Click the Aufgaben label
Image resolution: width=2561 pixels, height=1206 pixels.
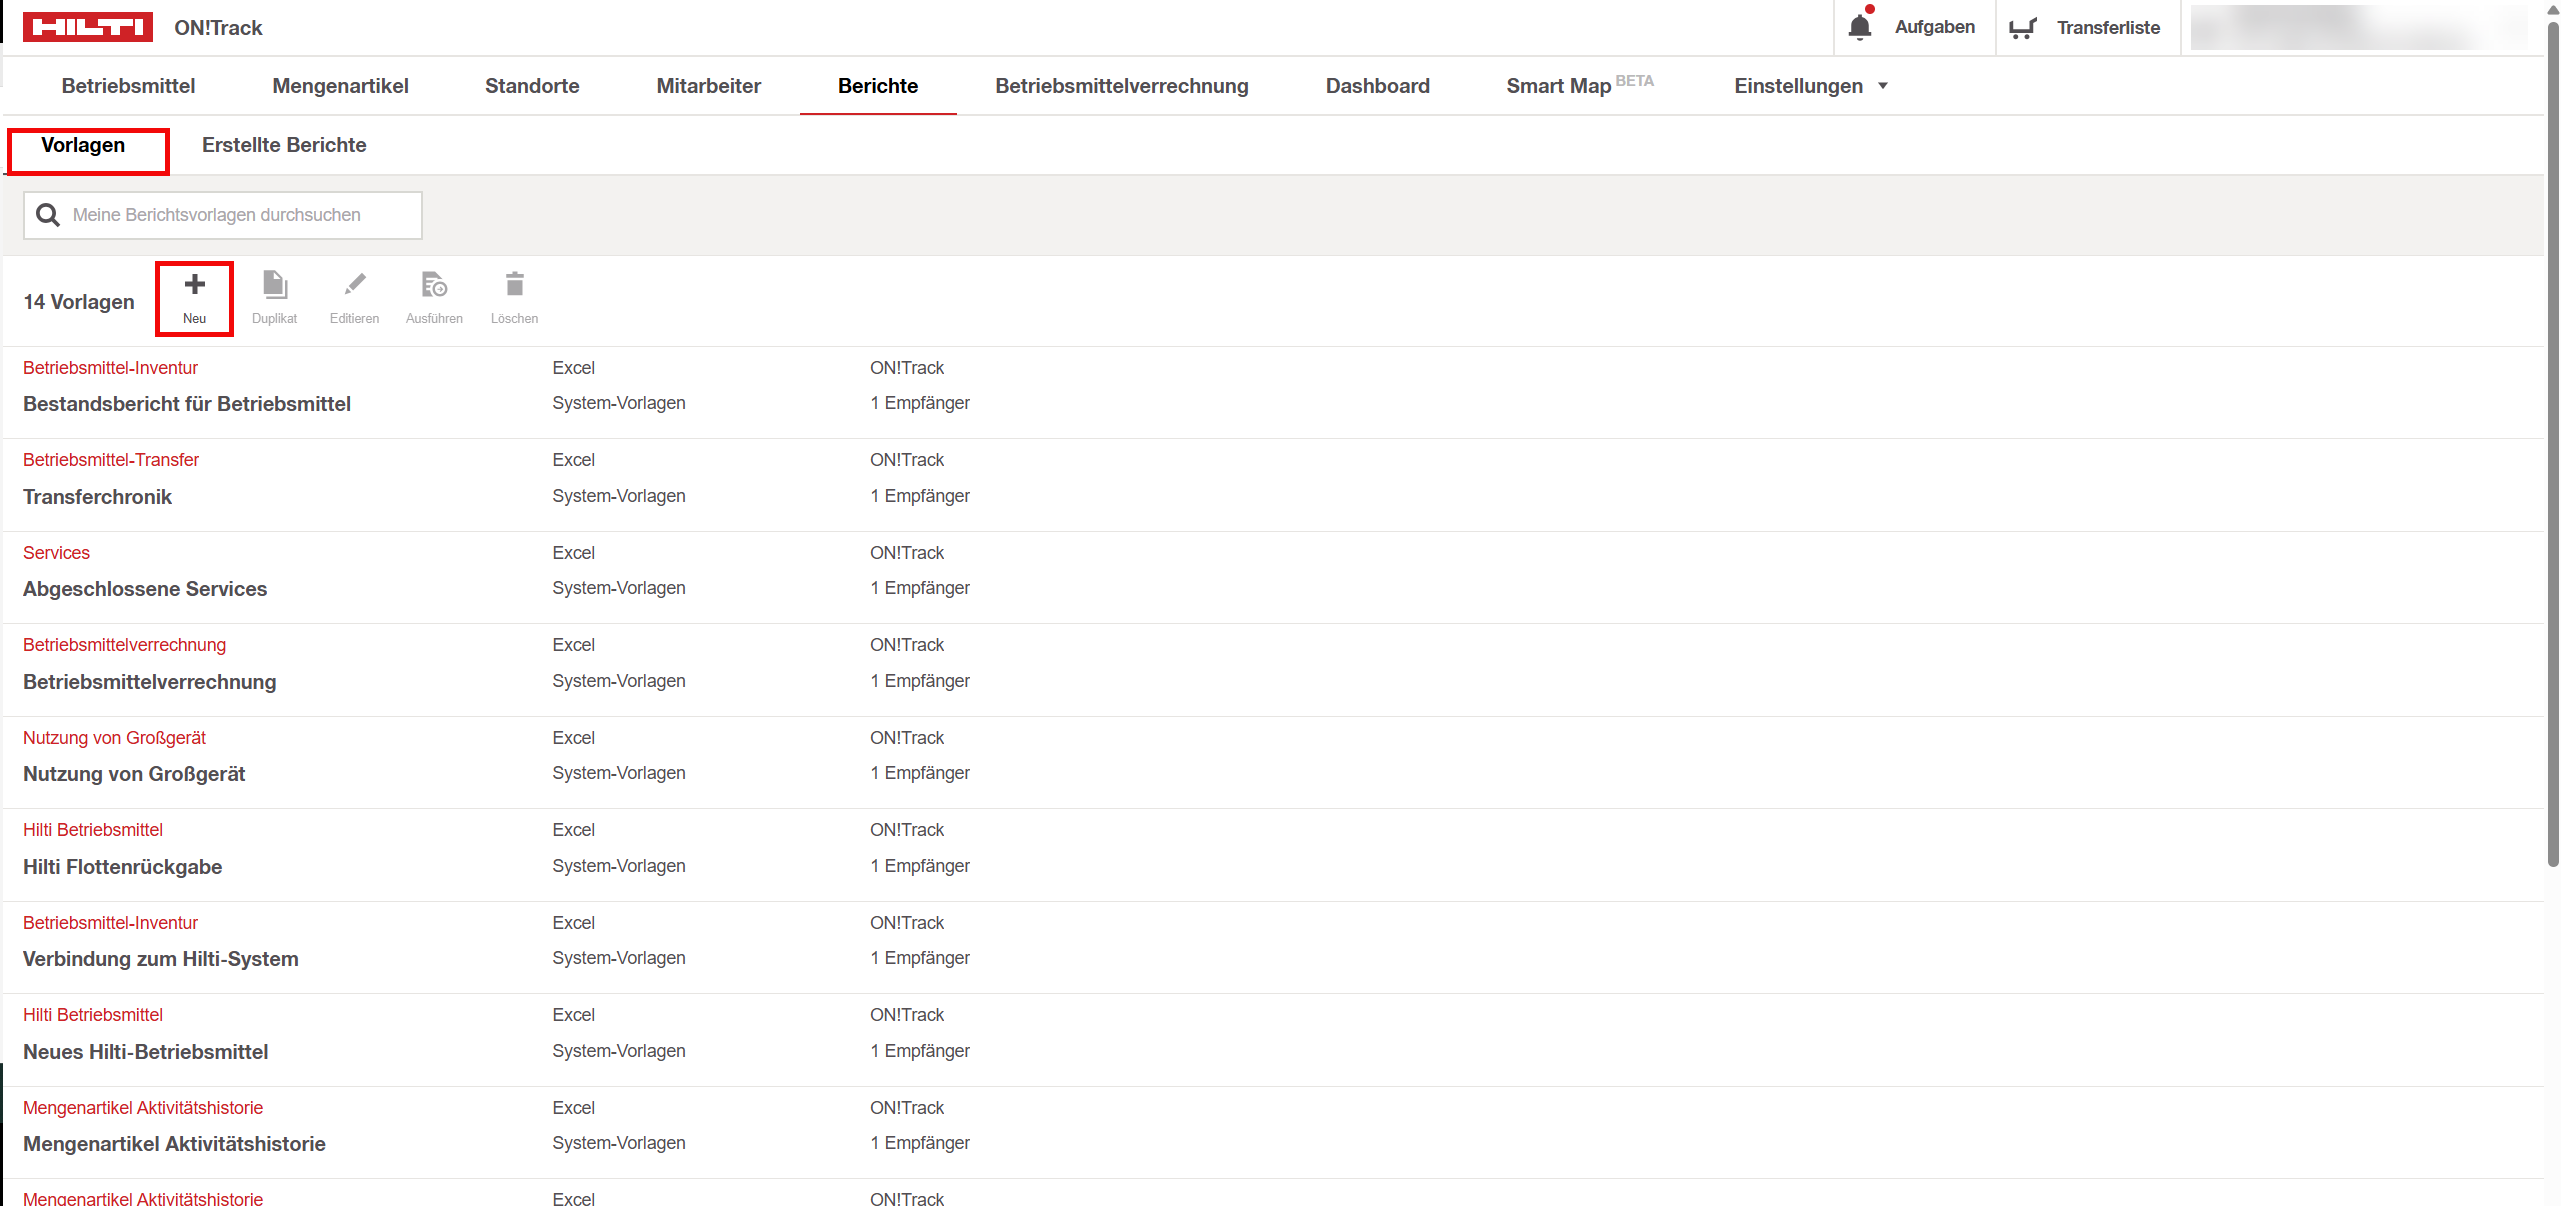[1934, 27]
